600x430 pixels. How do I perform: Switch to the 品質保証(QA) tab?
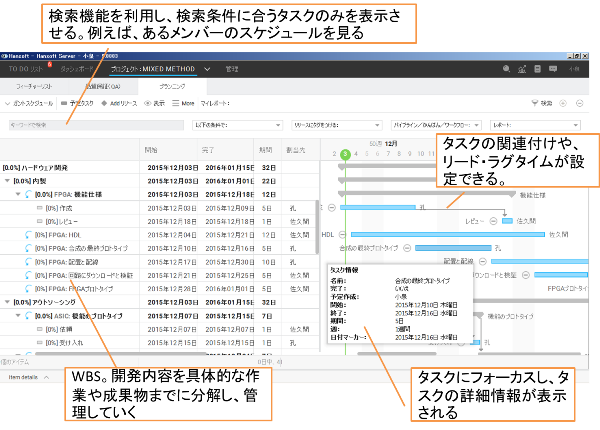pos(103,86)
